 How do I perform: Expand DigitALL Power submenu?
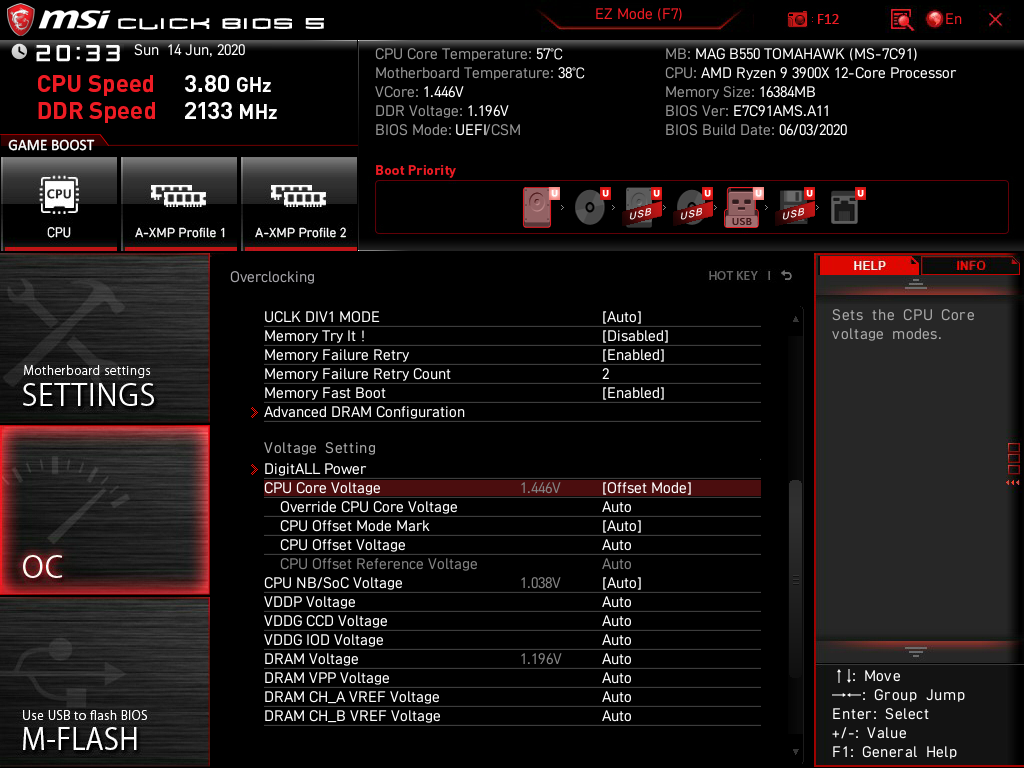point(315,469)
